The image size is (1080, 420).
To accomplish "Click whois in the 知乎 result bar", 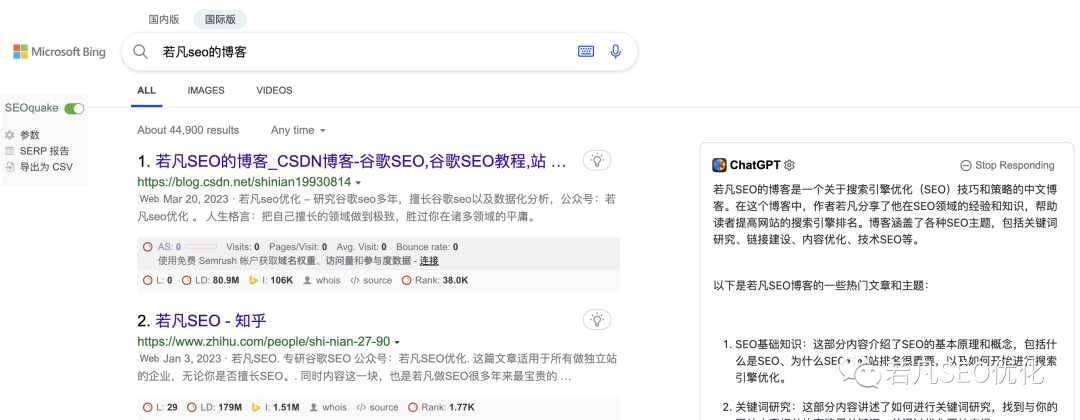I will point(329,407).
